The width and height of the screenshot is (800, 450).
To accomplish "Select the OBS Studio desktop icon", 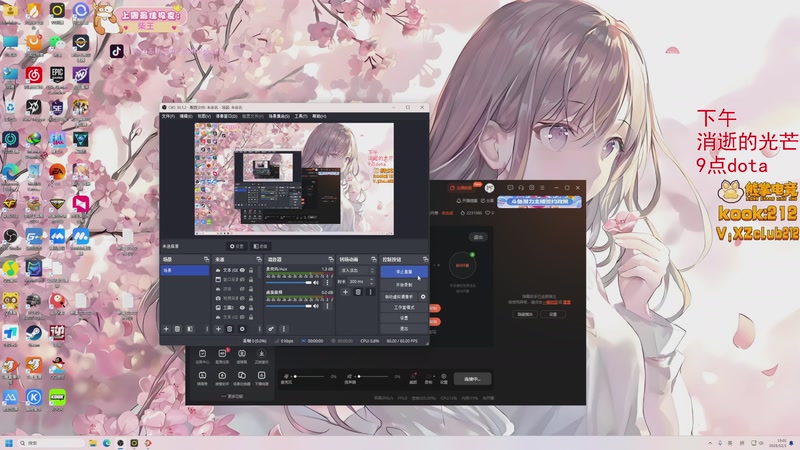I will pos(10,238).
